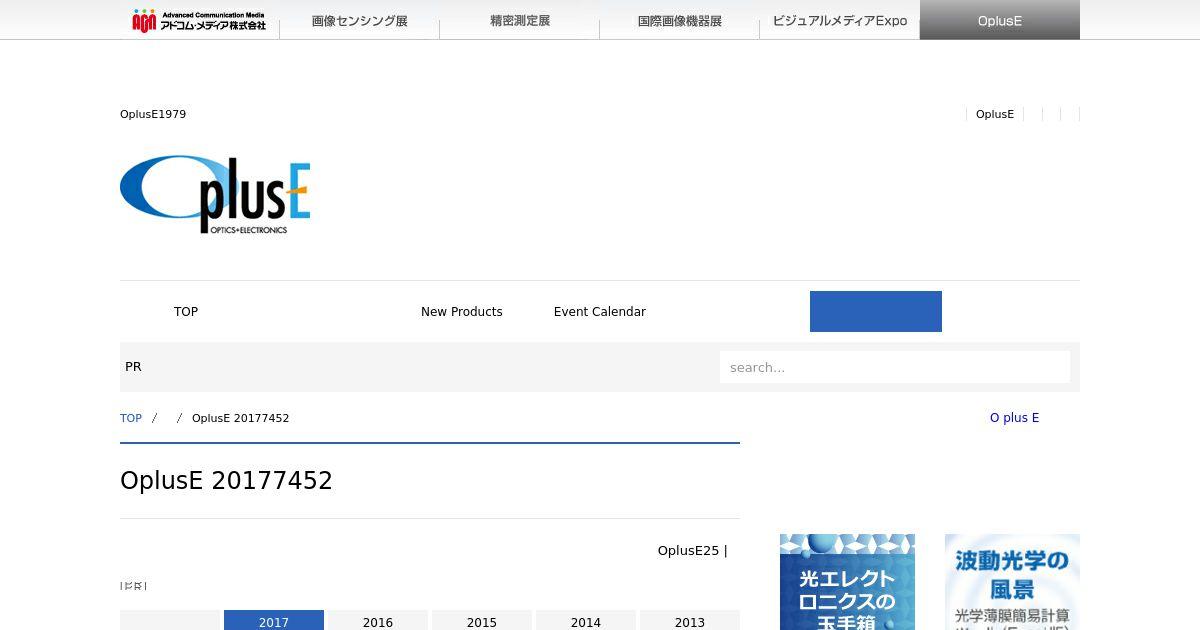
Task: Select the 2015 year tab
Action: pyautogui.click(x=482, y=620)
